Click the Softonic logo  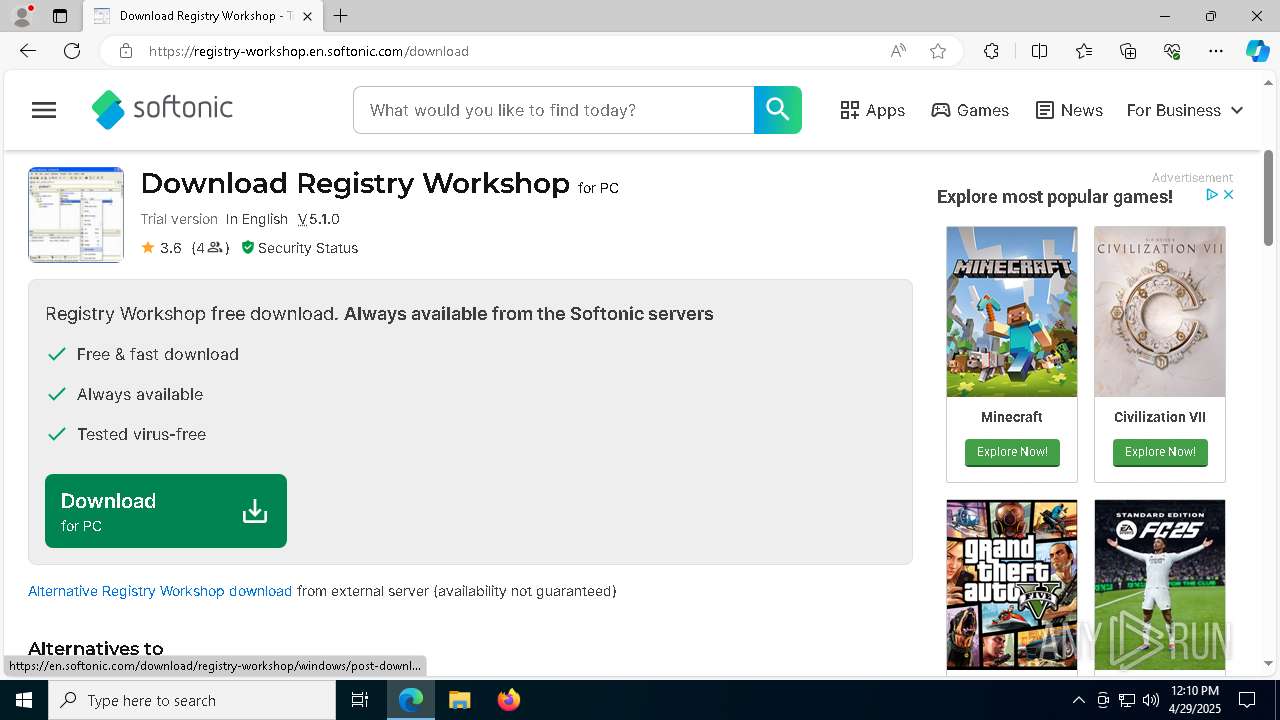(162, 110)
